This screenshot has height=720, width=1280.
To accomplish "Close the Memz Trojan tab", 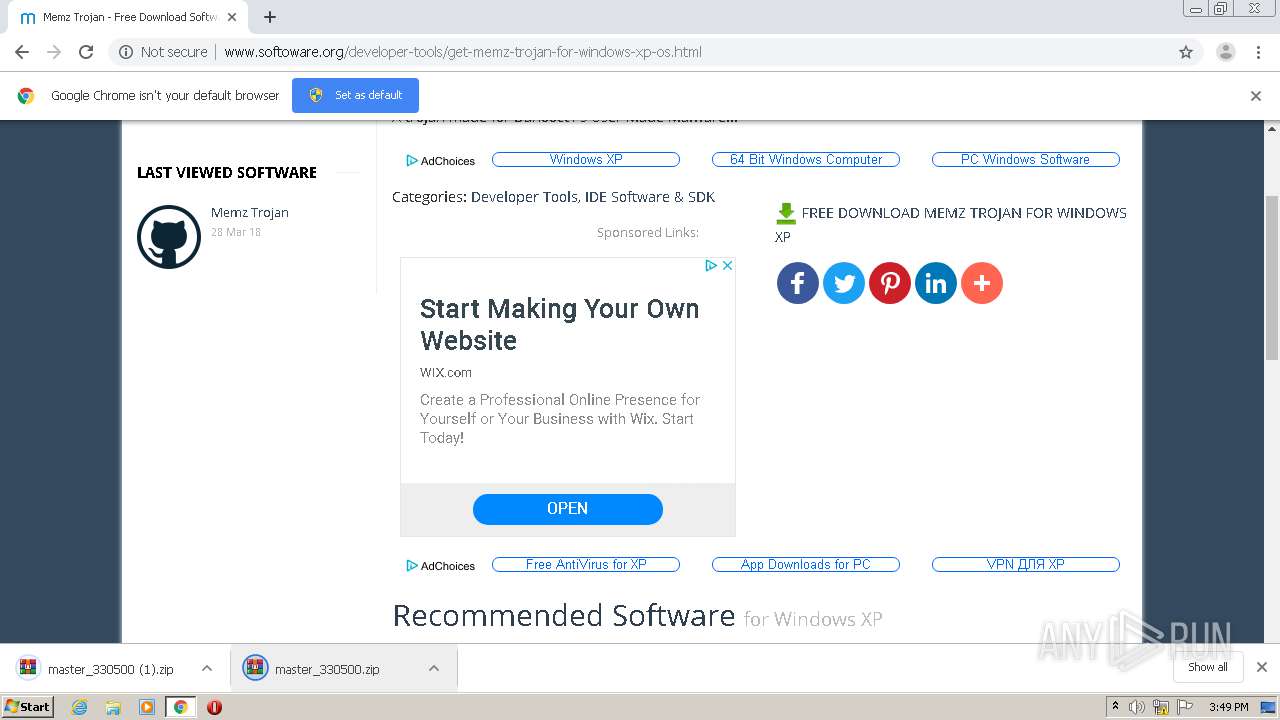I will pyautogui.click(x=232, y=17).
